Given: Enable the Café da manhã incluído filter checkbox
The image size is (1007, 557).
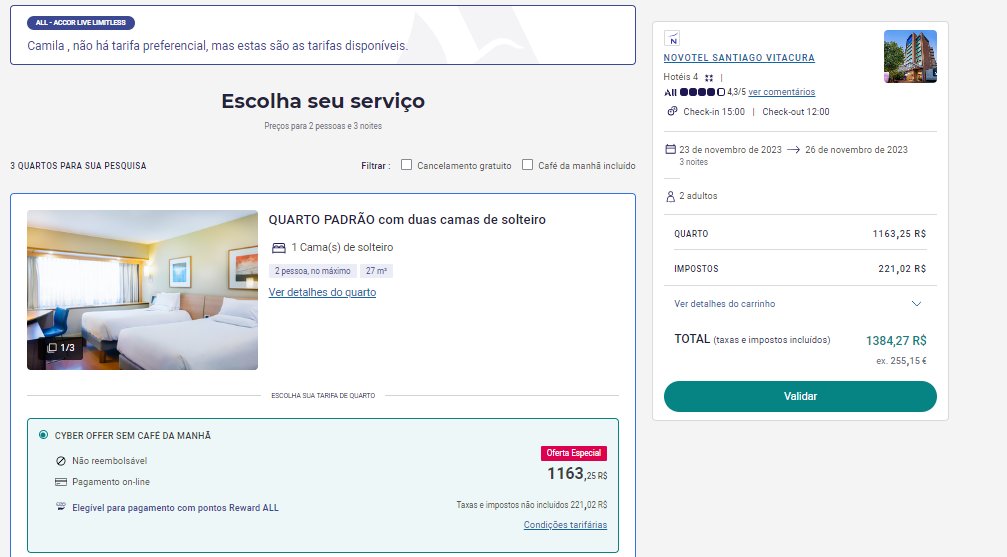Looking at the screenshot, I should [527, 164].
